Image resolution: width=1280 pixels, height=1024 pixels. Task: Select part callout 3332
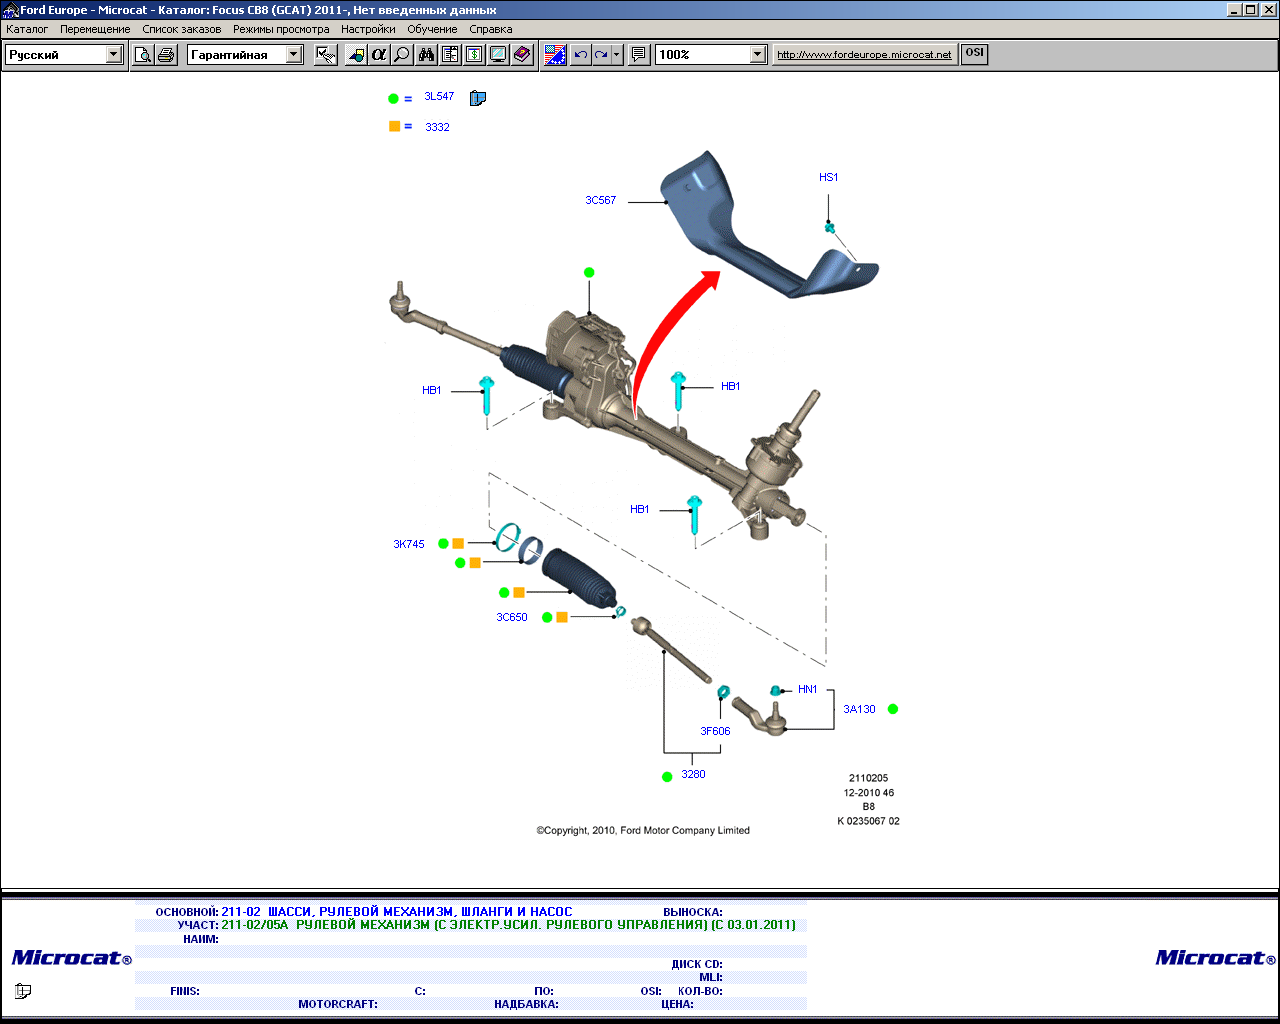pyautogui.click(x=437, y=128)
